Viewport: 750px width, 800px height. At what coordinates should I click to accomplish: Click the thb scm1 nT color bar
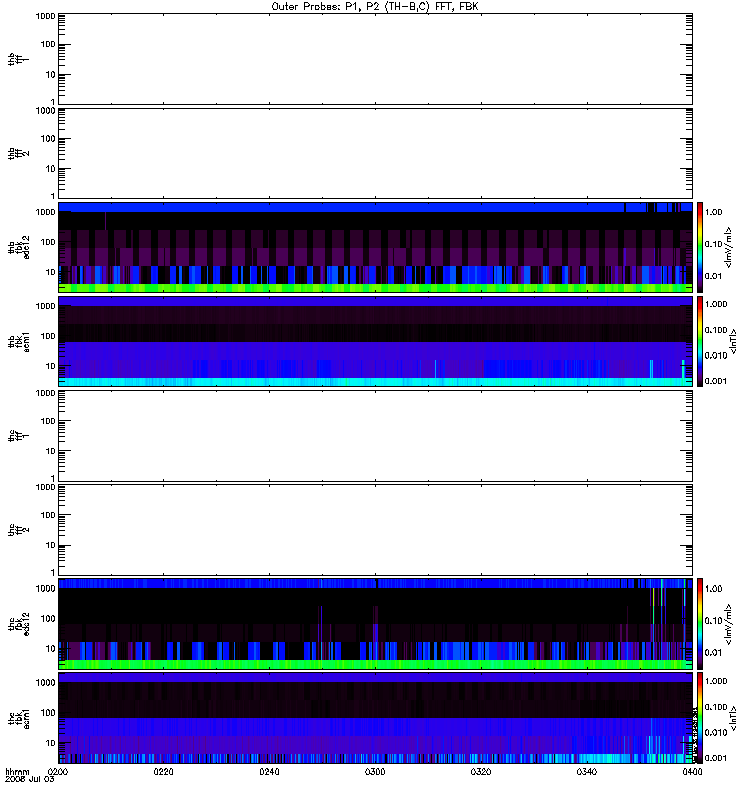[700, 341]
